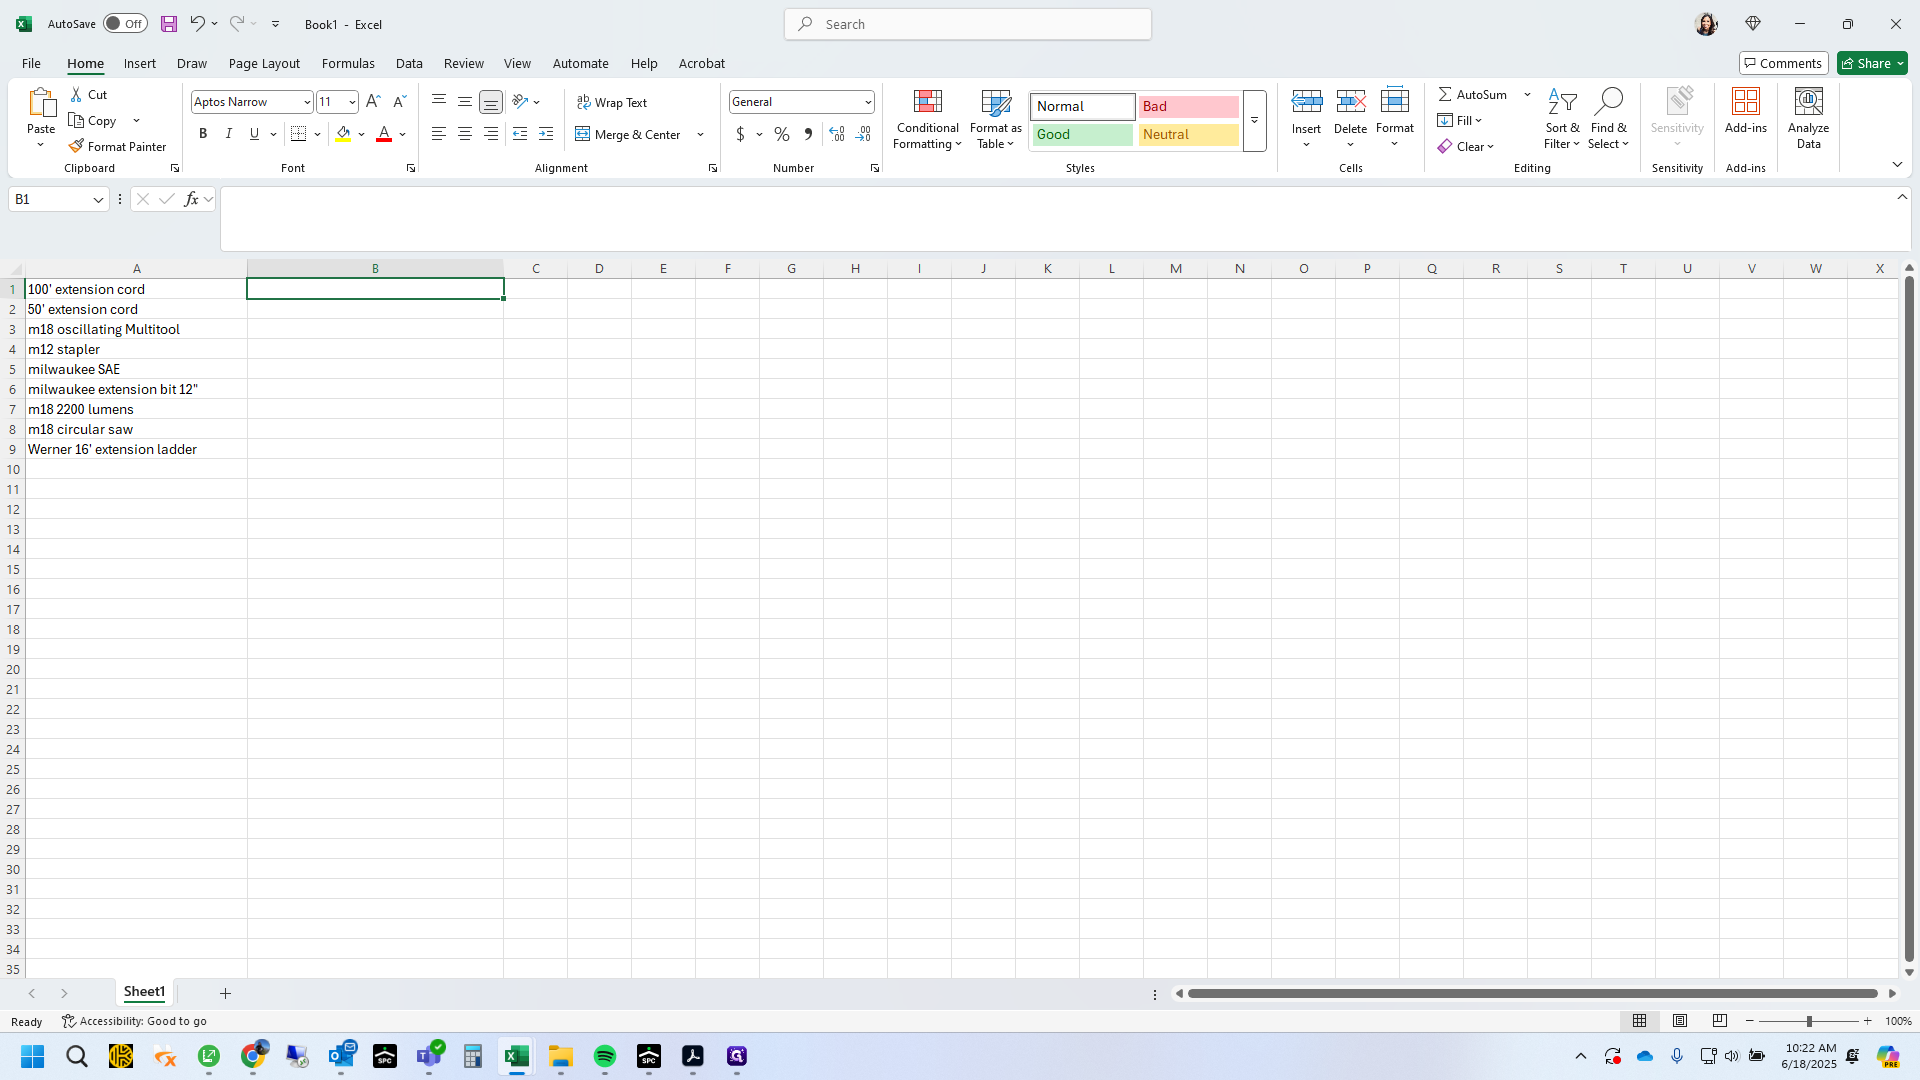The width and height of the screenshot is (1920, 1080).
Task: Click the Increase Decimal icon
Action: point(837,134)
